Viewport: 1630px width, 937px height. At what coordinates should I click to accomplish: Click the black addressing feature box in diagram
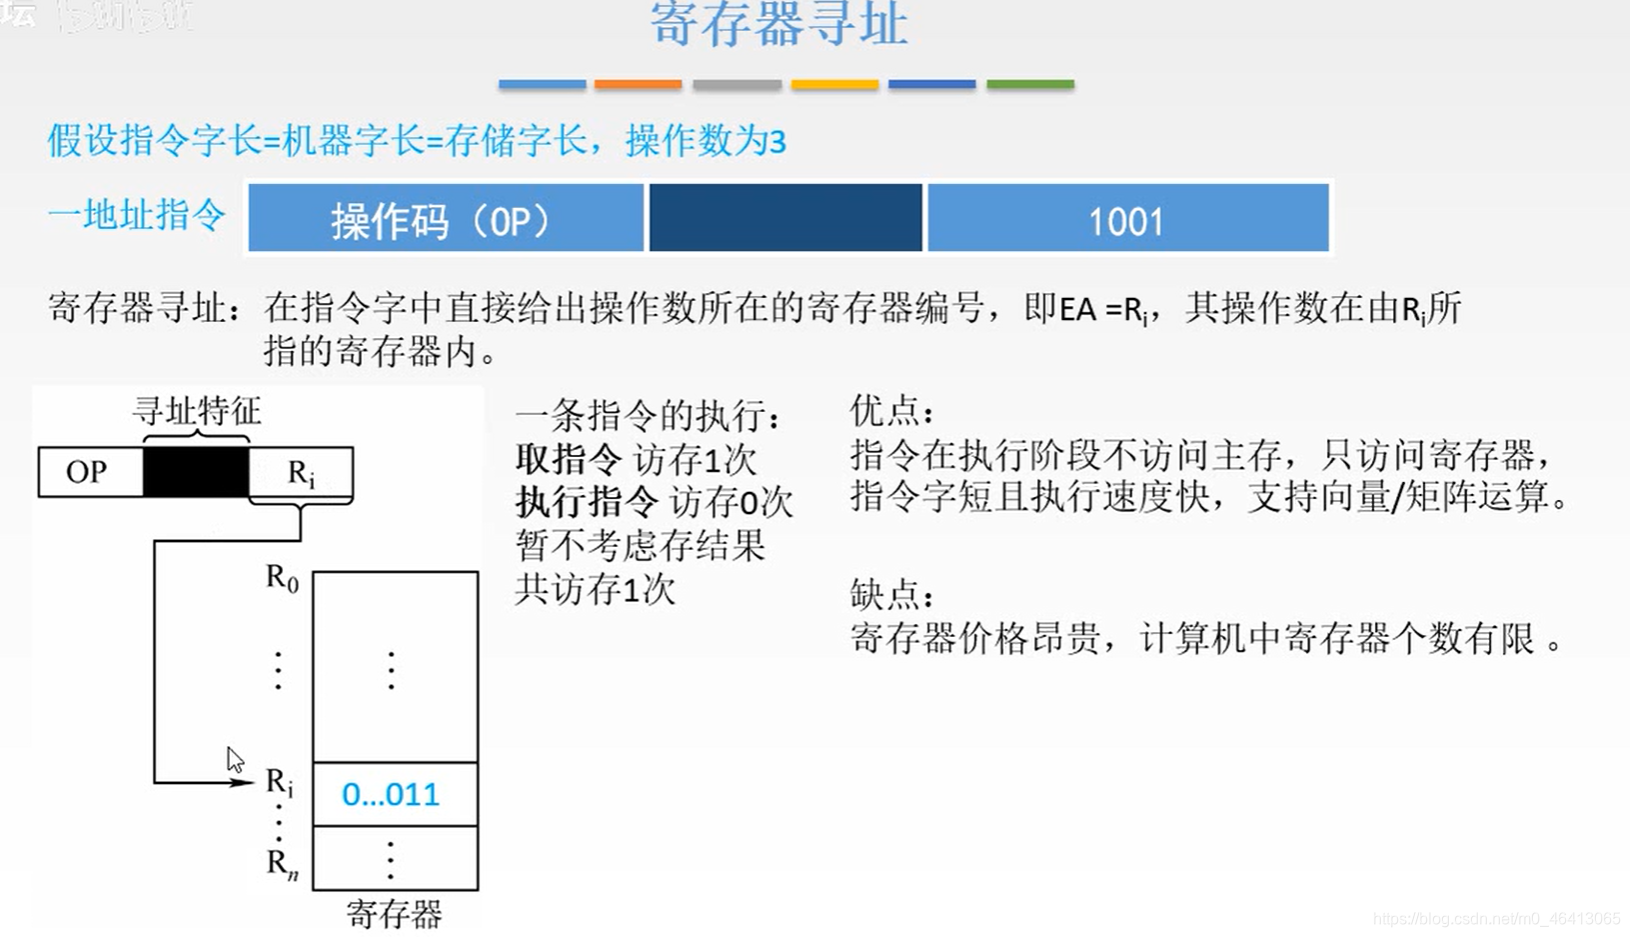coord(196,472)
